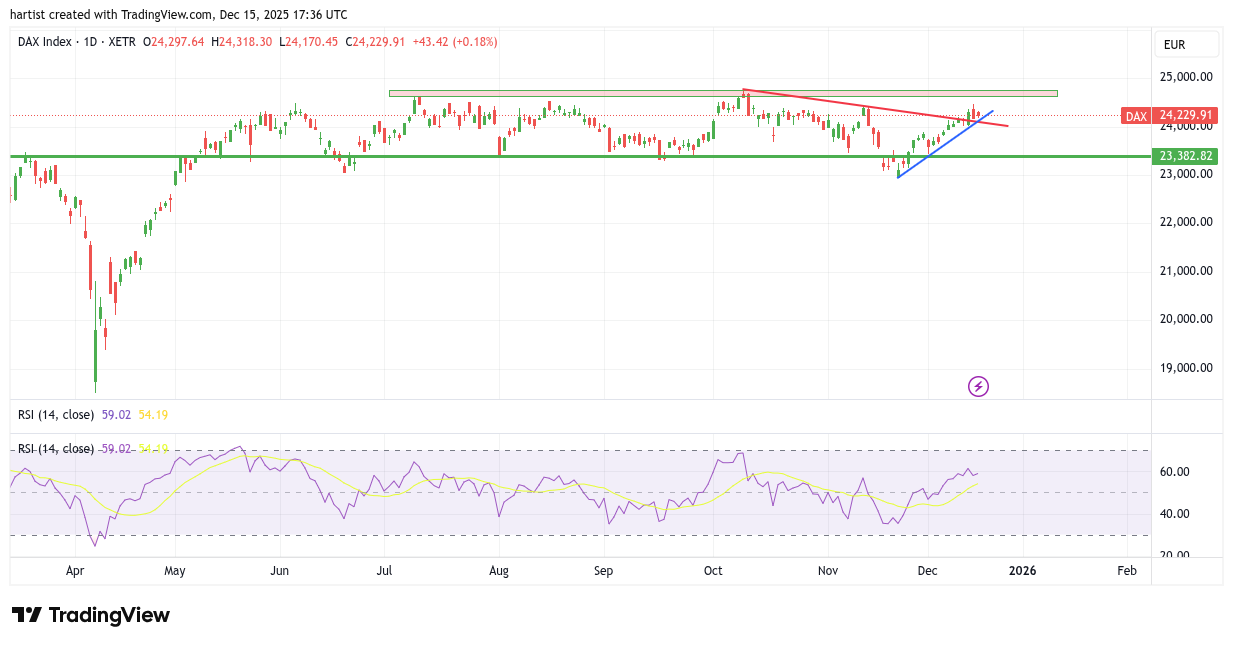Click the TradingView logo

point(91,615)
